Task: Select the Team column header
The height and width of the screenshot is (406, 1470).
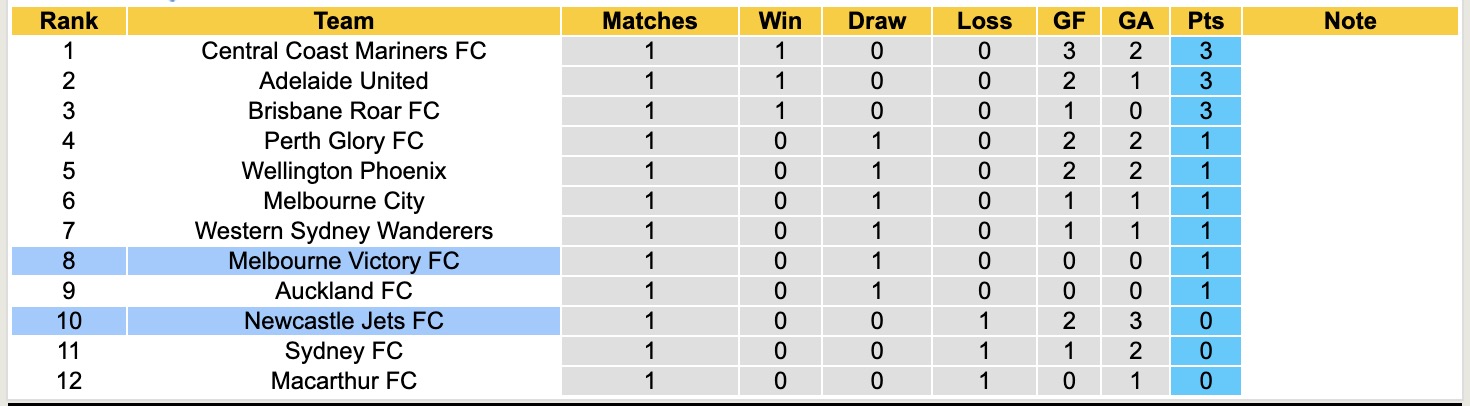Action: click(x=343, y=21)
